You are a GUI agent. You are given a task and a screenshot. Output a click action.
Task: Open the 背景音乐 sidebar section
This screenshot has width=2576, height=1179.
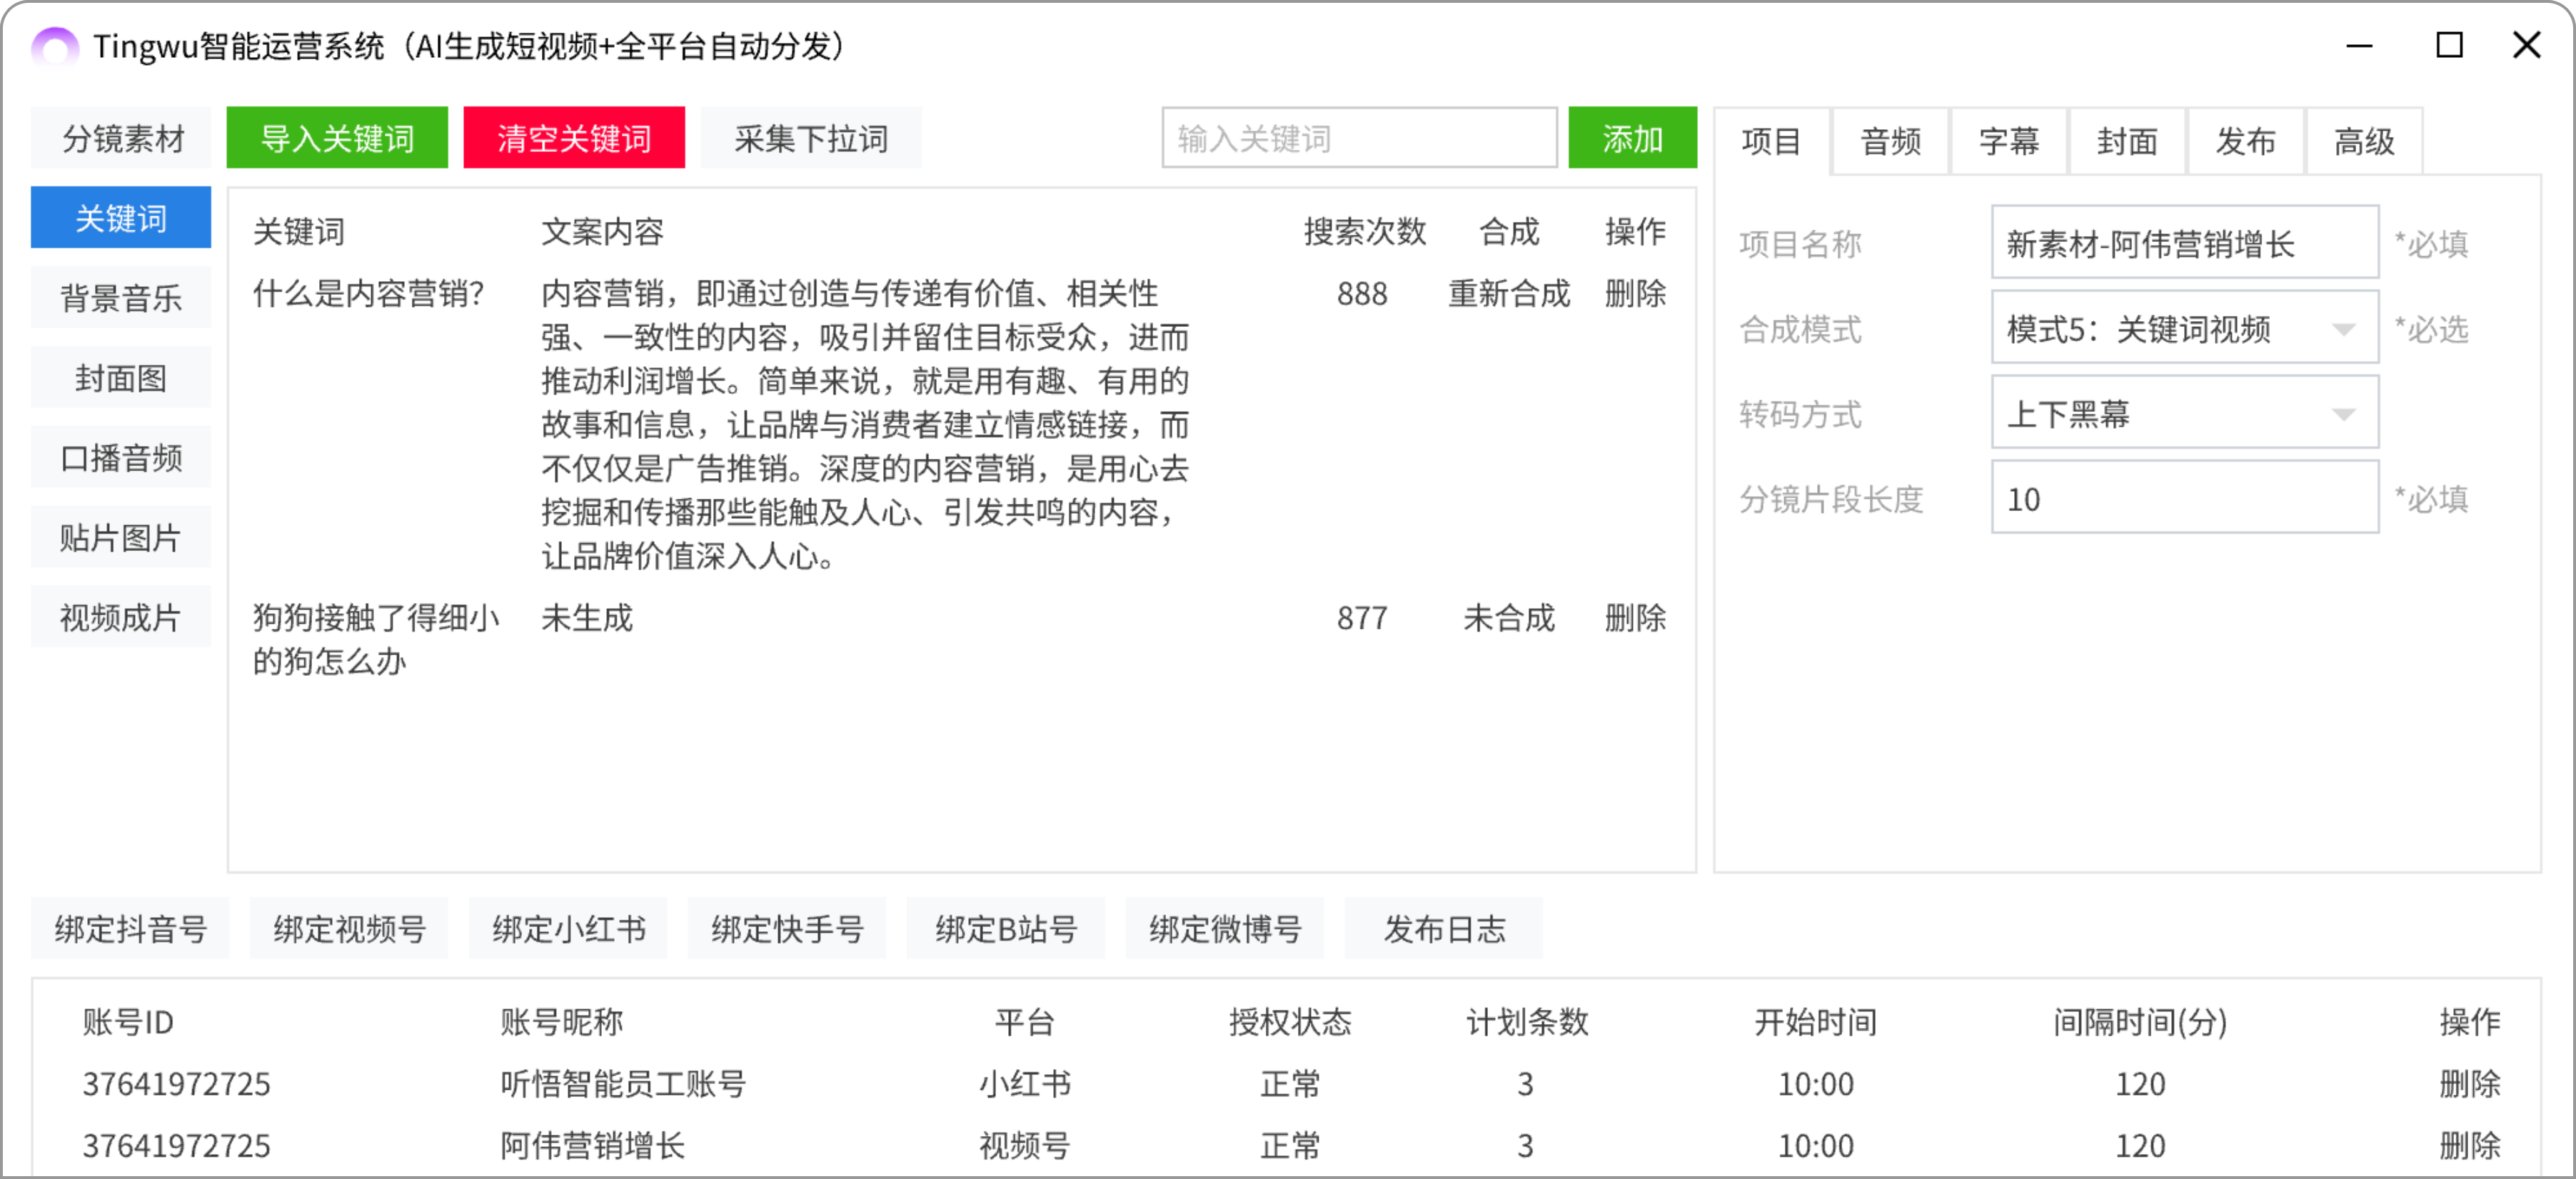pos(121,298)
